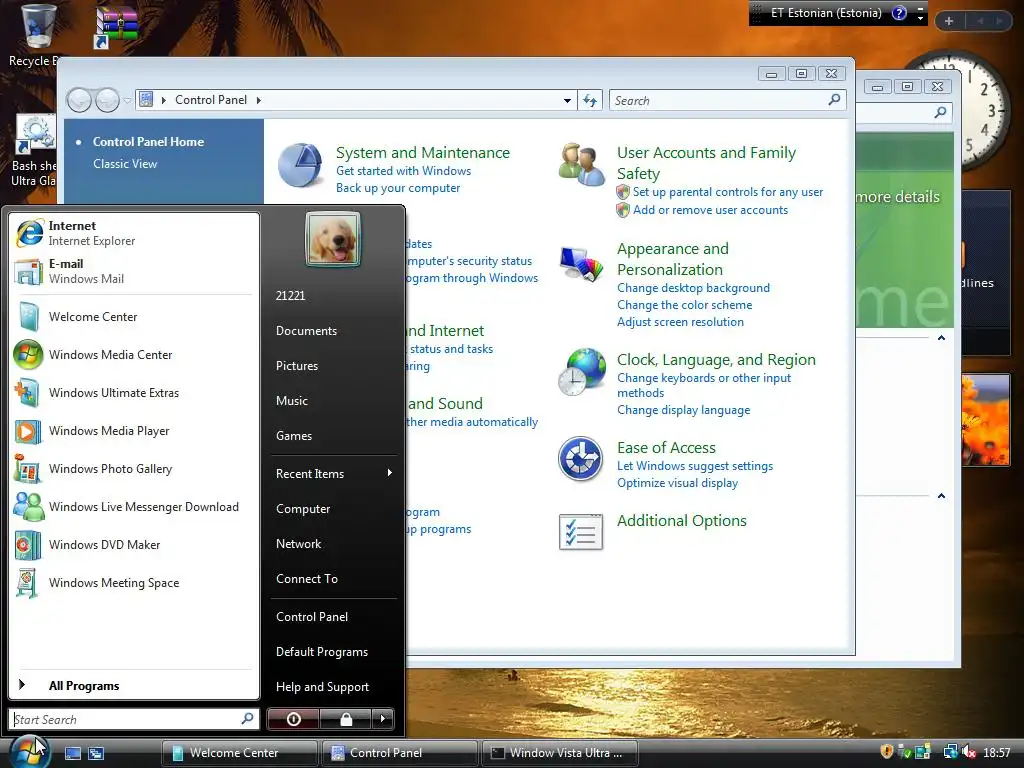Screen dimensions: 1024x768
Task: Launch Windows Media Player
Action: (x=134, y=430)
